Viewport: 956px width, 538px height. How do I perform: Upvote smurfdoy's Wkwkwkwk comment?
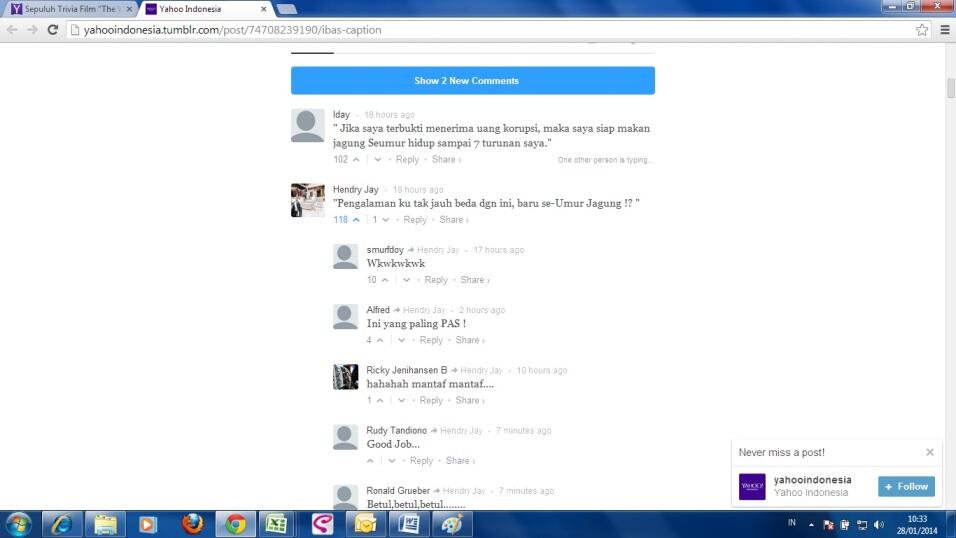[385, 280]
